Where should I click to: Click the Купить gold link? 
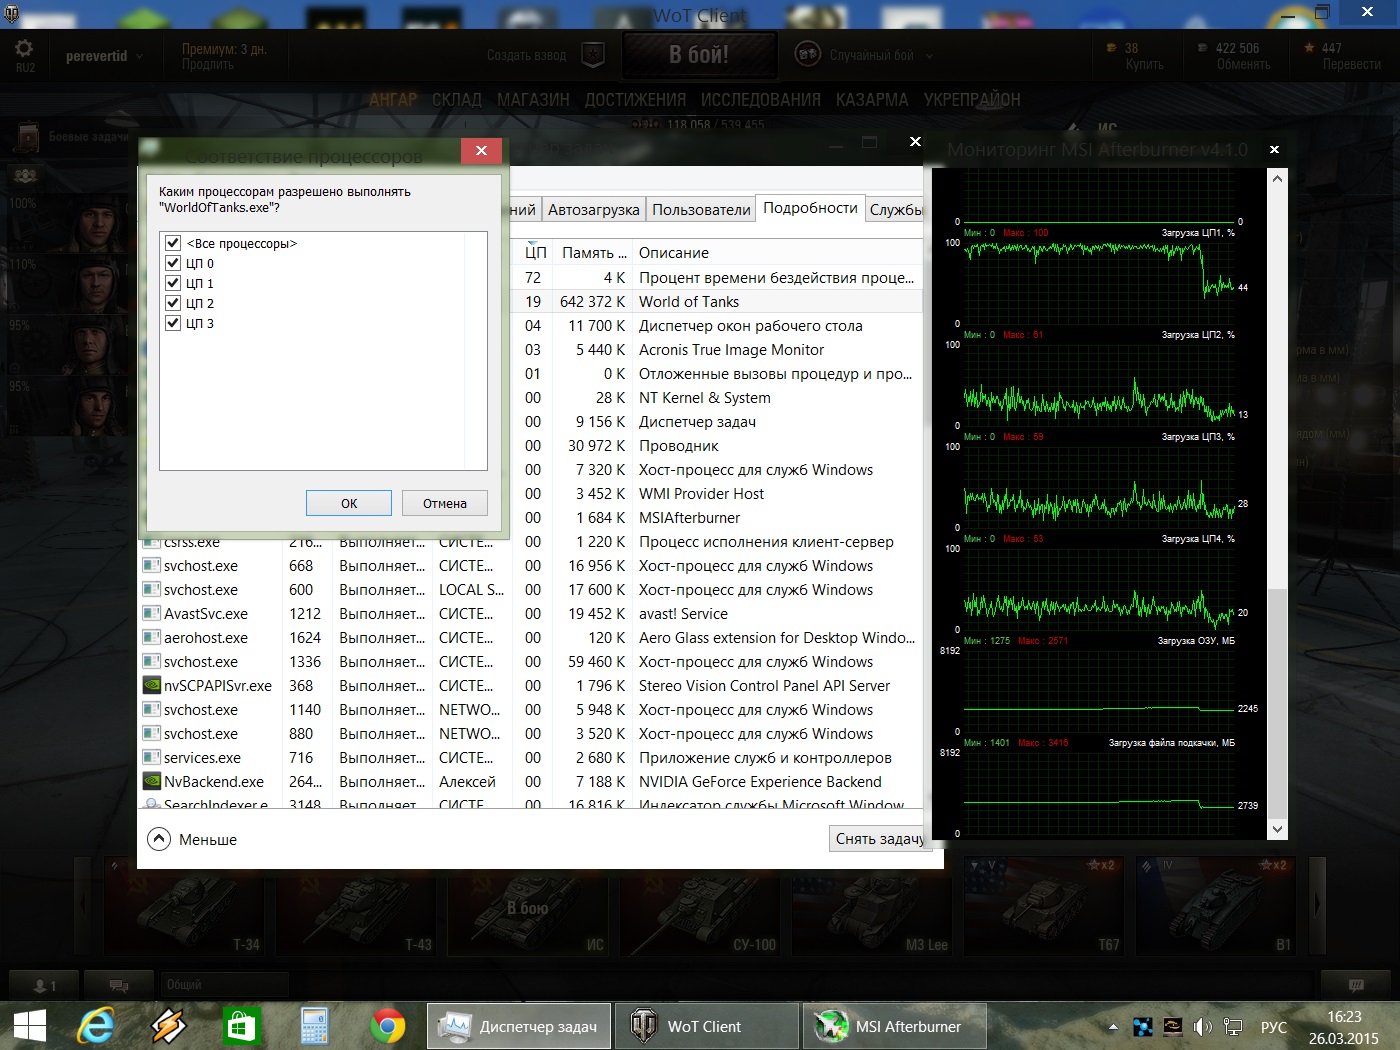point(1145,65)
